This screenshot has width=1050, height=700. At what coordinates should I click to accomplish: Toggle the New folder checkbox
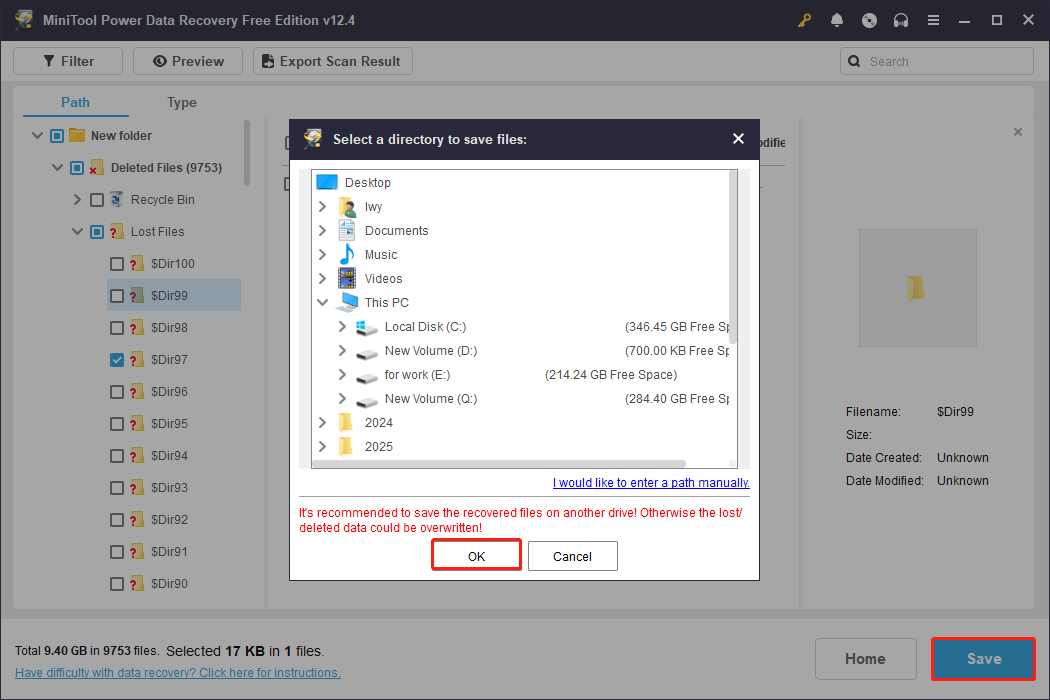57,136
